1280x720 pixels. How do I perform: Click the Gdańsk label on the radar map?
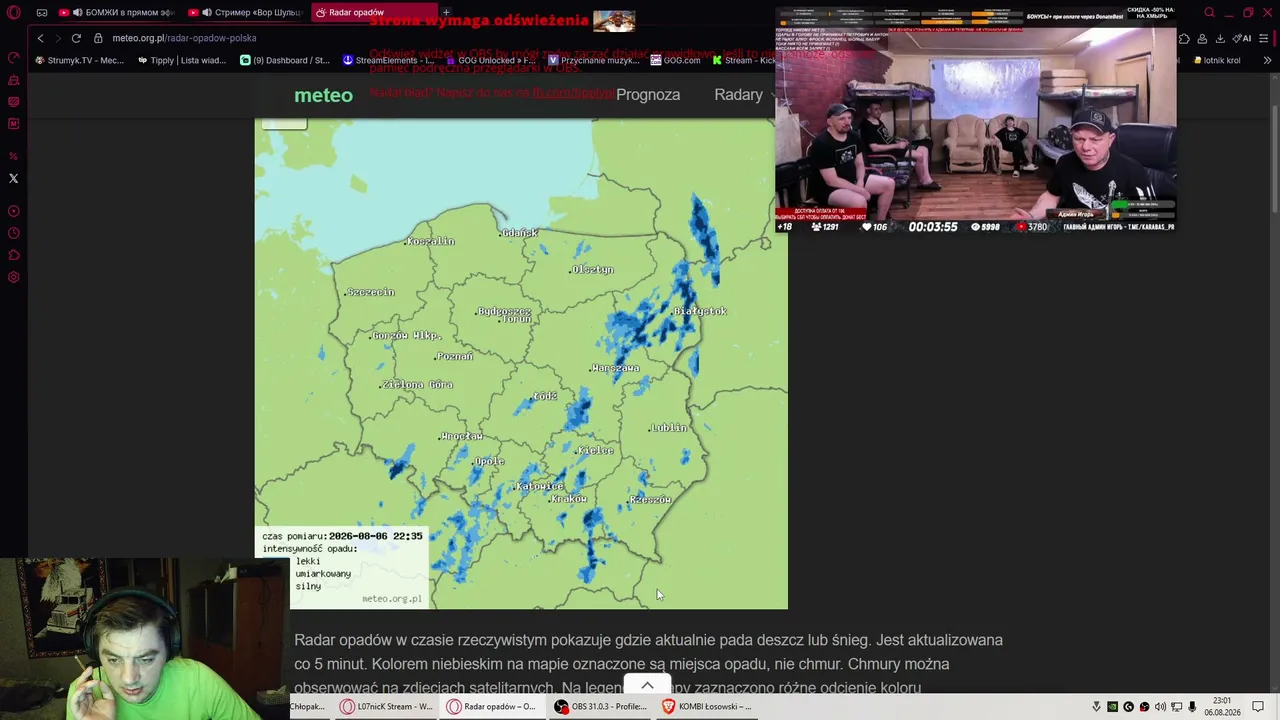pos(519,233)
